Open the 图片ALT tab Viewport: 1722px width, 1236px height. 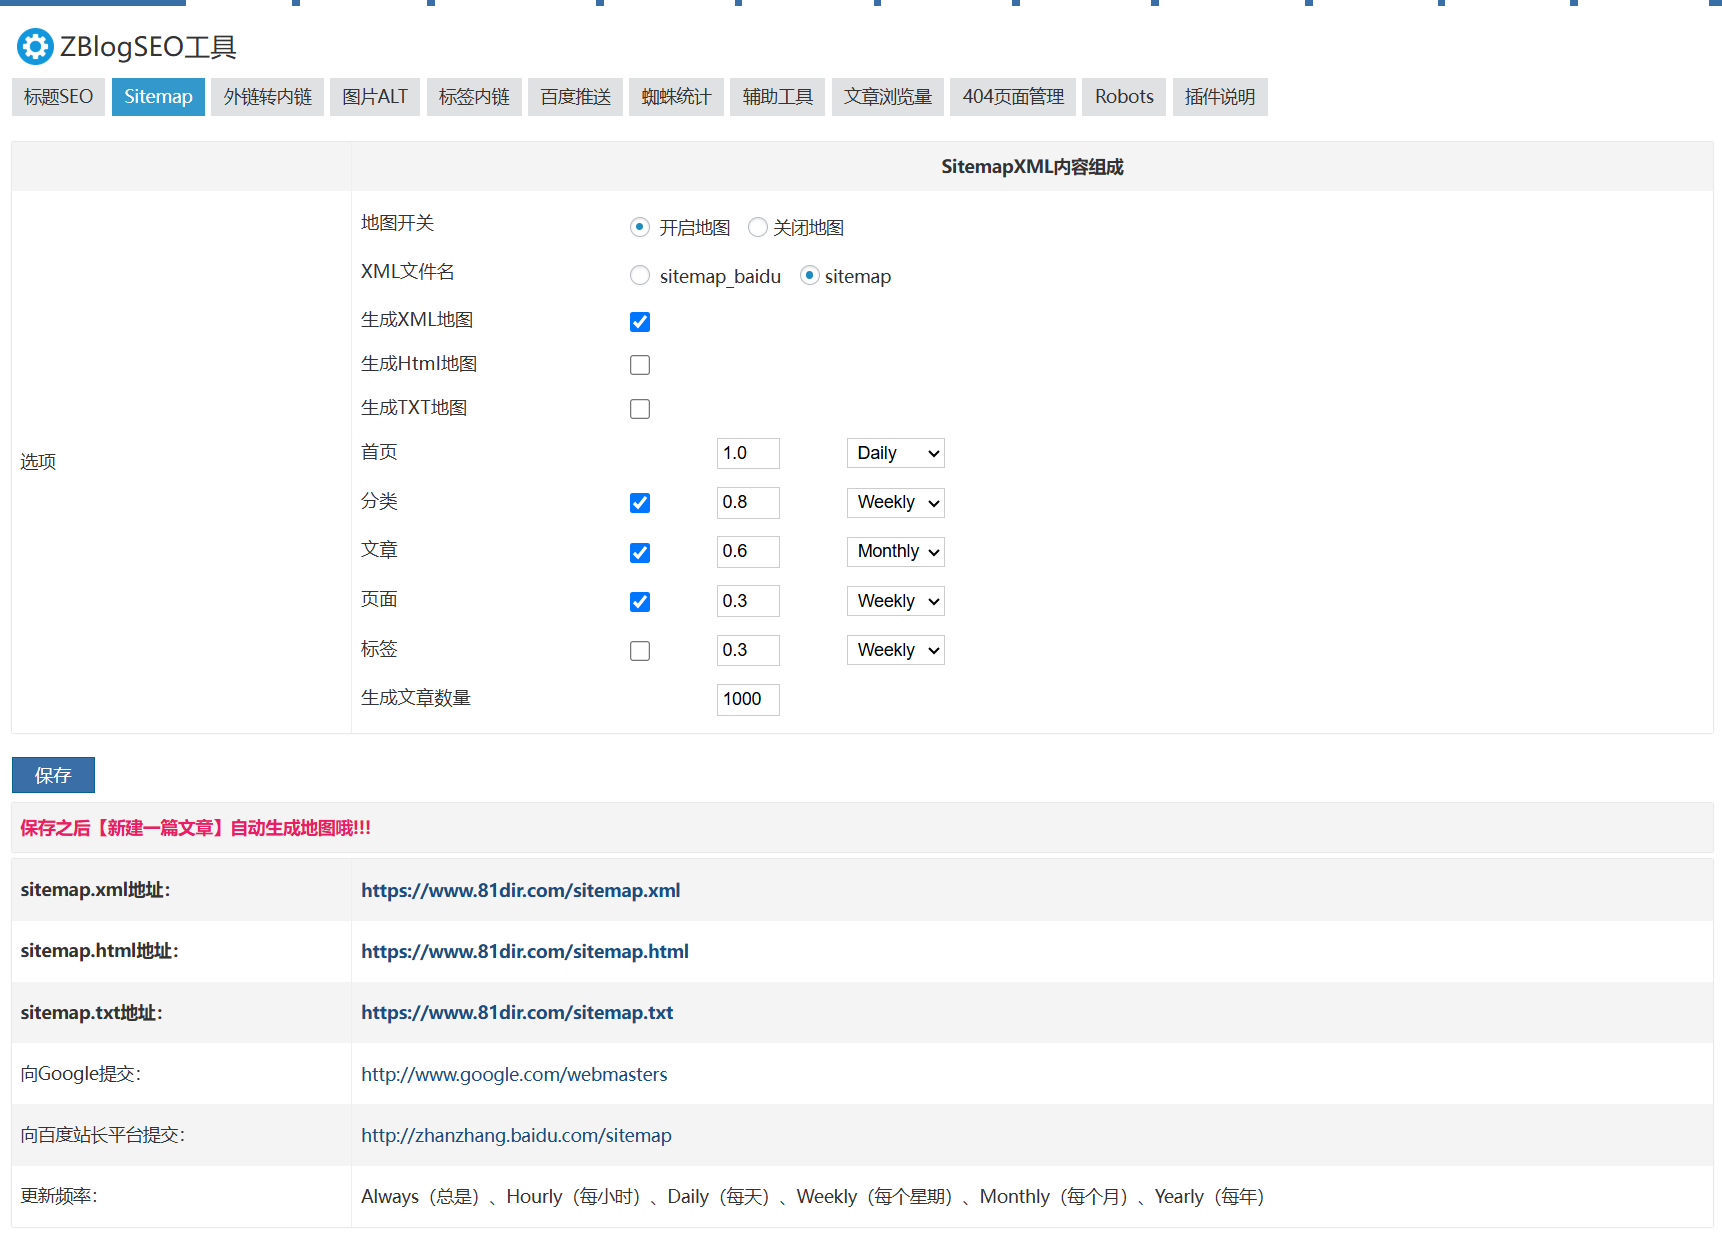pyautogui.click(x=375, y=96)
